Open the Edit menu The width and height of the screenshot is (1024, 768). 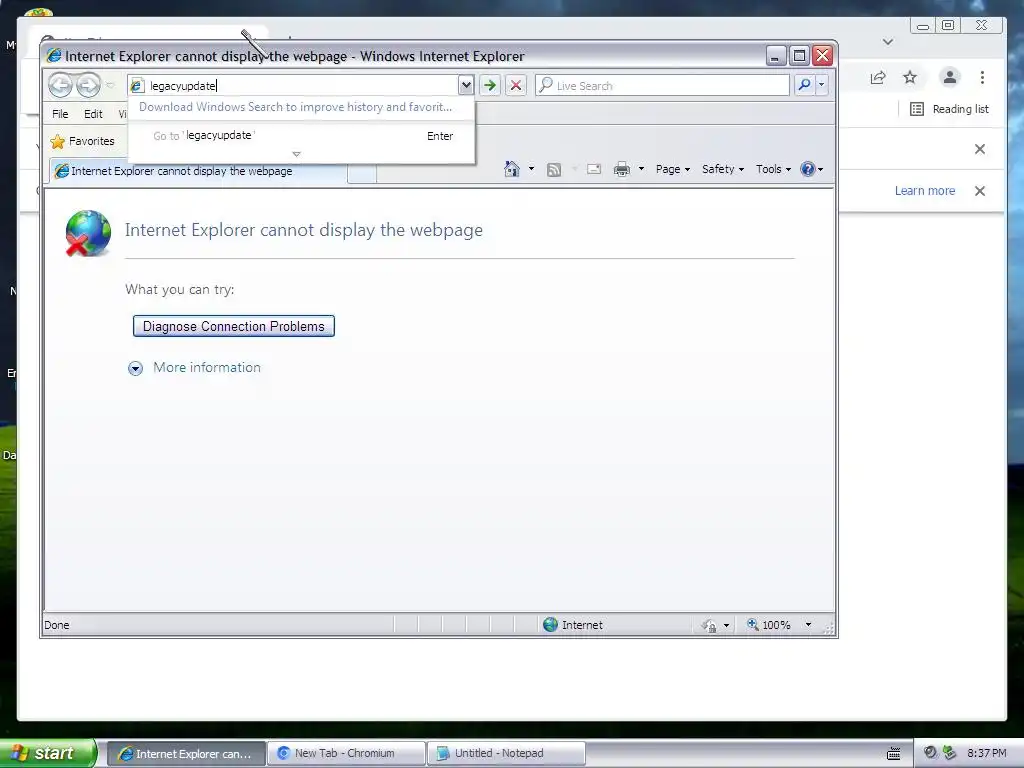[93, 114]
